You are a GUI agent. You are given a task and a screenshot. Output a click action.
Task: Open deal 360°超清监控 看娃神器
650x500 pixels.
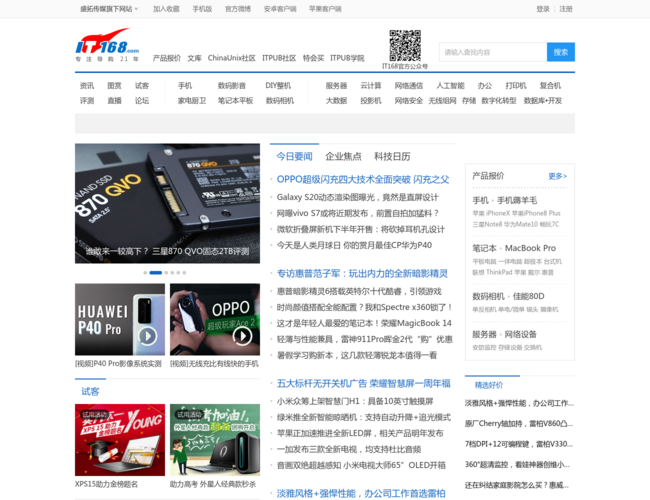[x=517, y=464]
